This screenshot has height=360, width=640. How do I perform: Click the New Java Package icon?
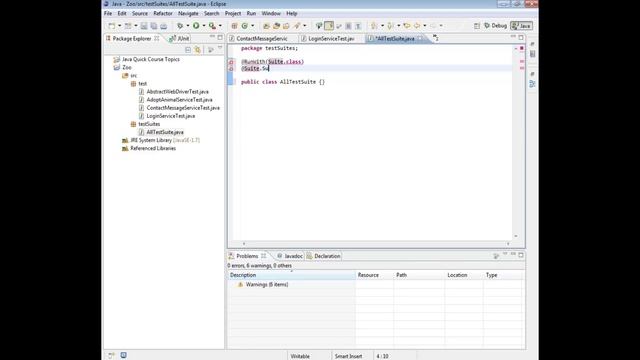point(234,26)
